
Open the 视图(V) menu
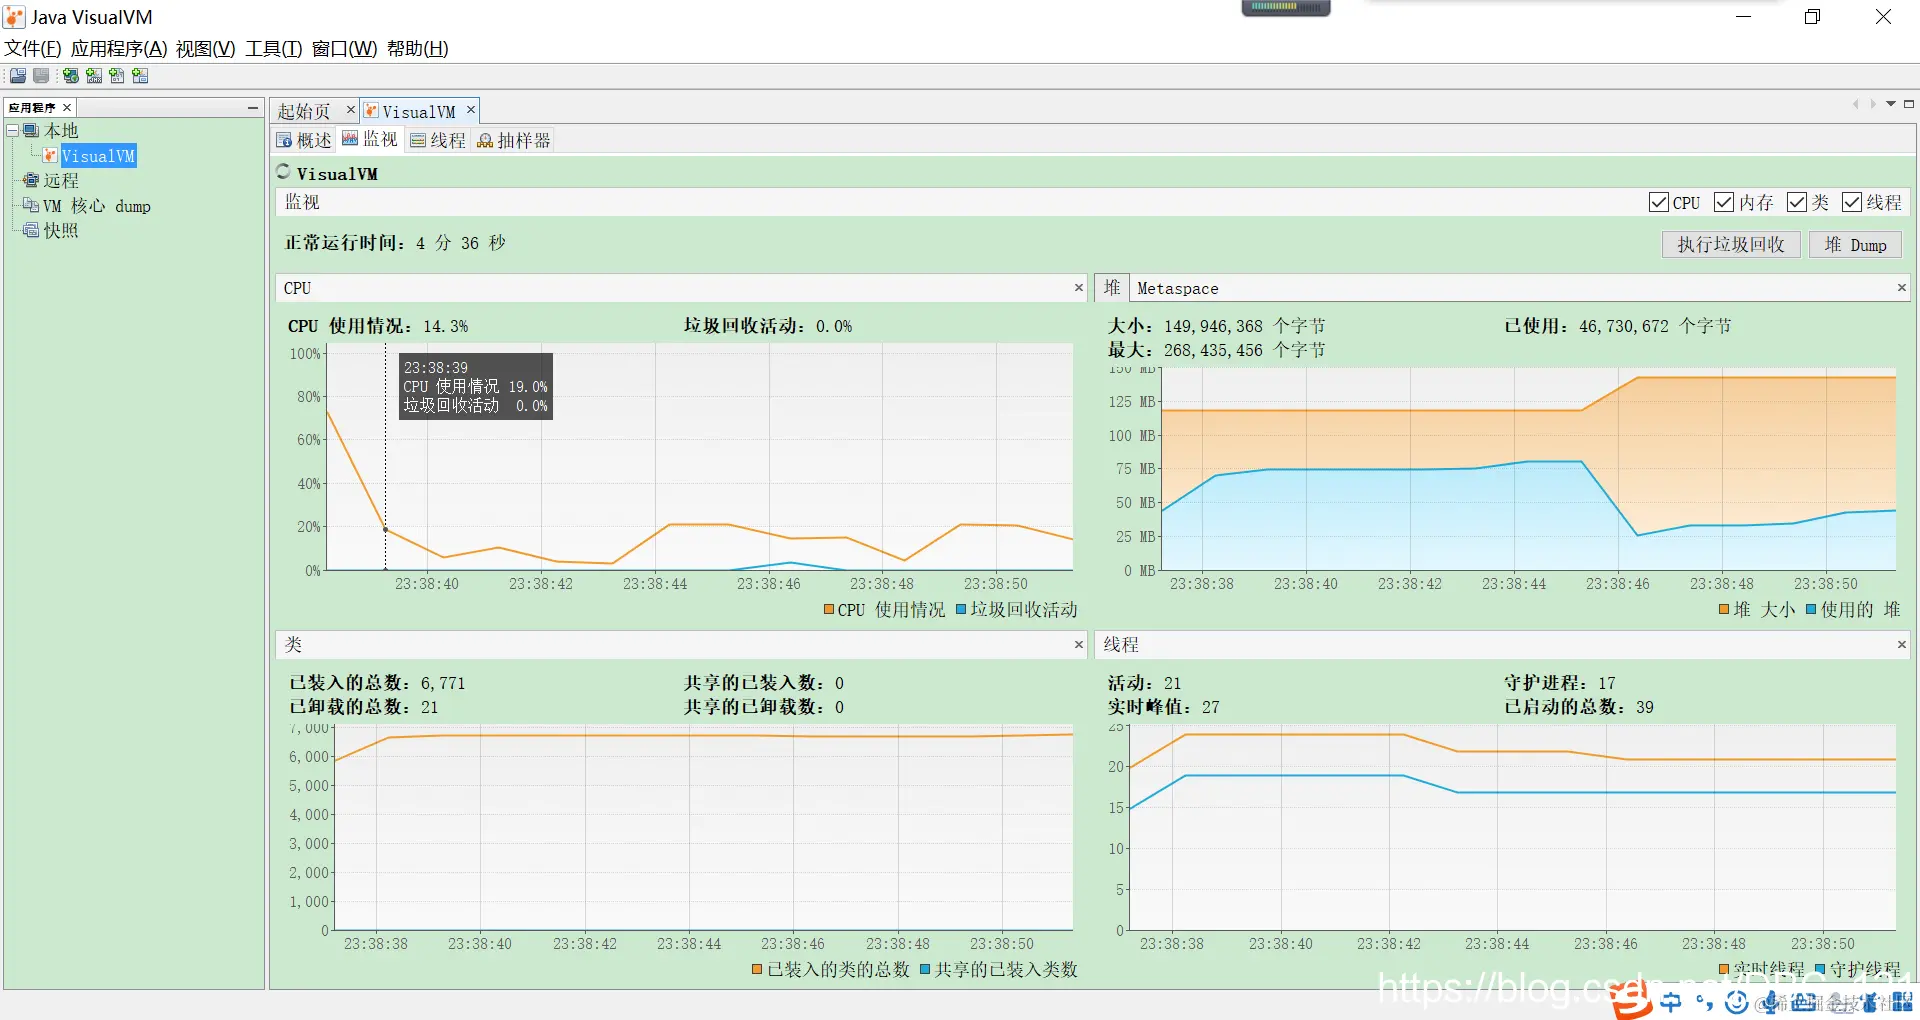(x=206, y=49)
